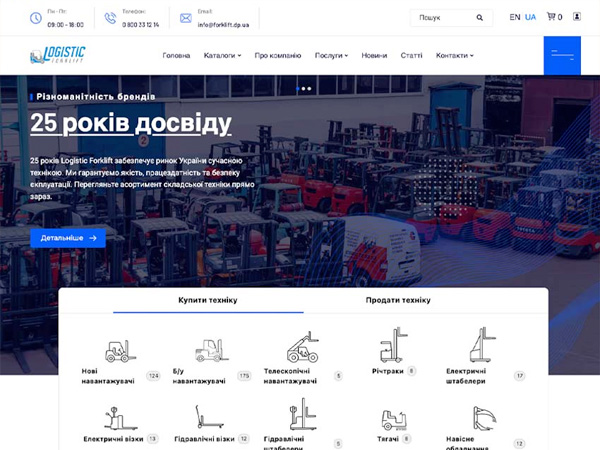Expand the Каталоги dropdown menu
This screenshot has width=600, height=450.
(x=222, y=56)
